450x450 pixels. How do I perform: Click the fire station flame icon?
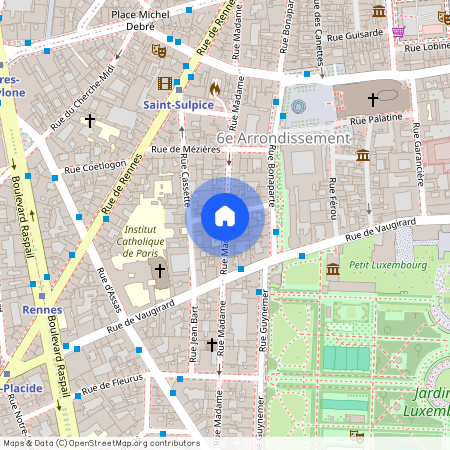point(215,89)
